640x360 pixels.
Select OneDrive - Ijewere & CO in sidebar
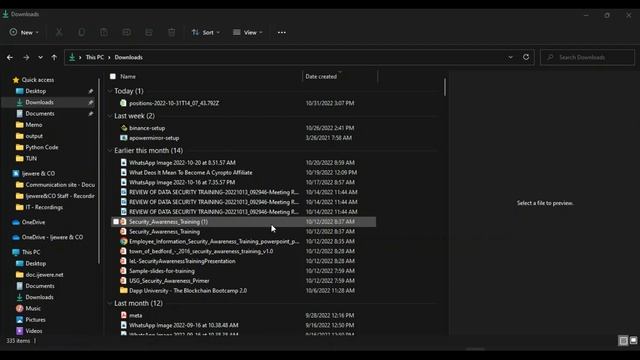[x=52, y=237]
